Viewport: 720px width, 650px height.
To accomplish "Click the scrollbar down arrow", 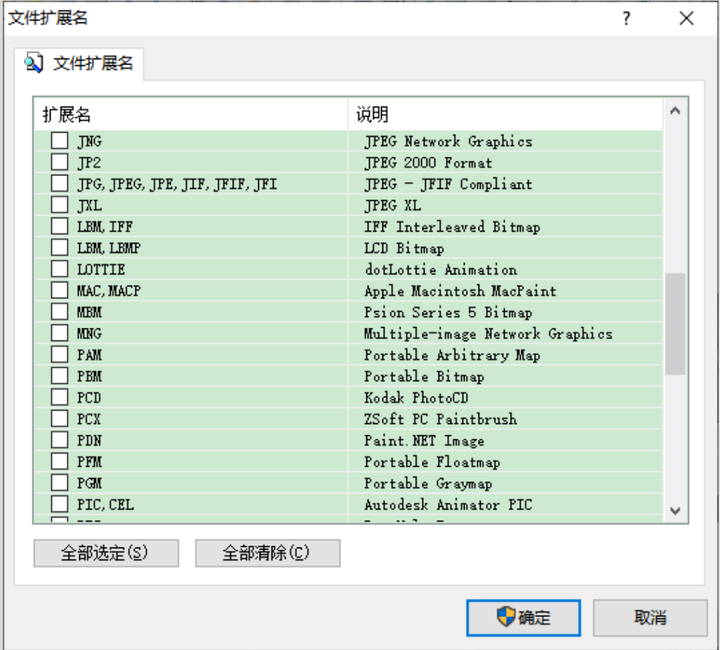I will point(675,510).
